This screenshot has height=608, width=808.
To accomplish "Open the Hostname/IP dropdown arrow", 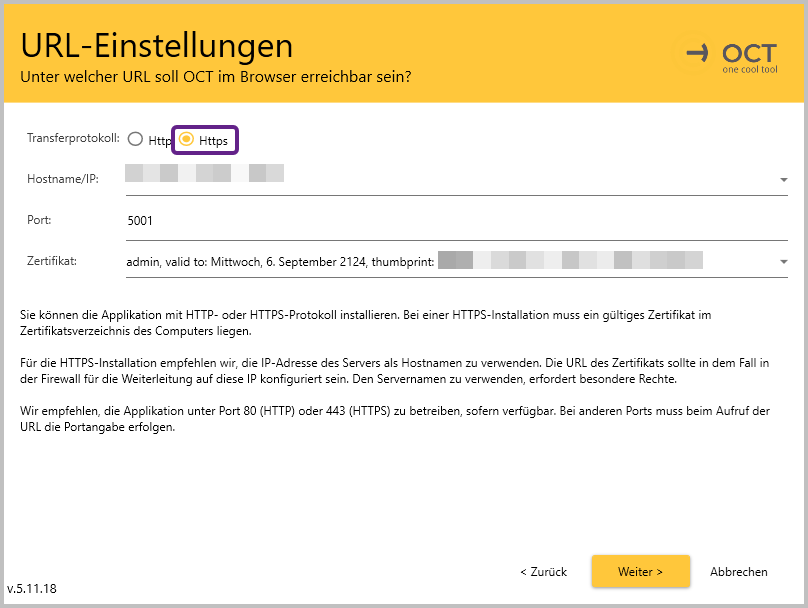I will click(783, 180).
